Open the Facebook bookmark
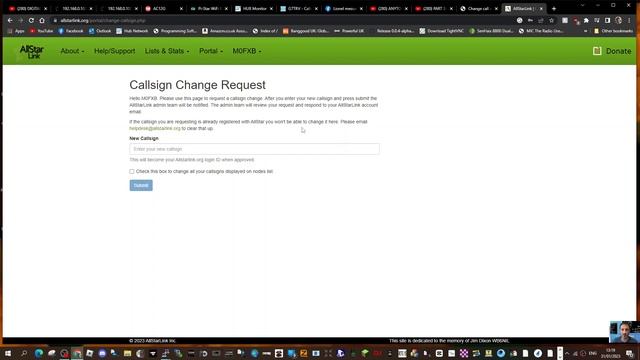The width and height of the screenshot is (640, 360). click(71, 31)
